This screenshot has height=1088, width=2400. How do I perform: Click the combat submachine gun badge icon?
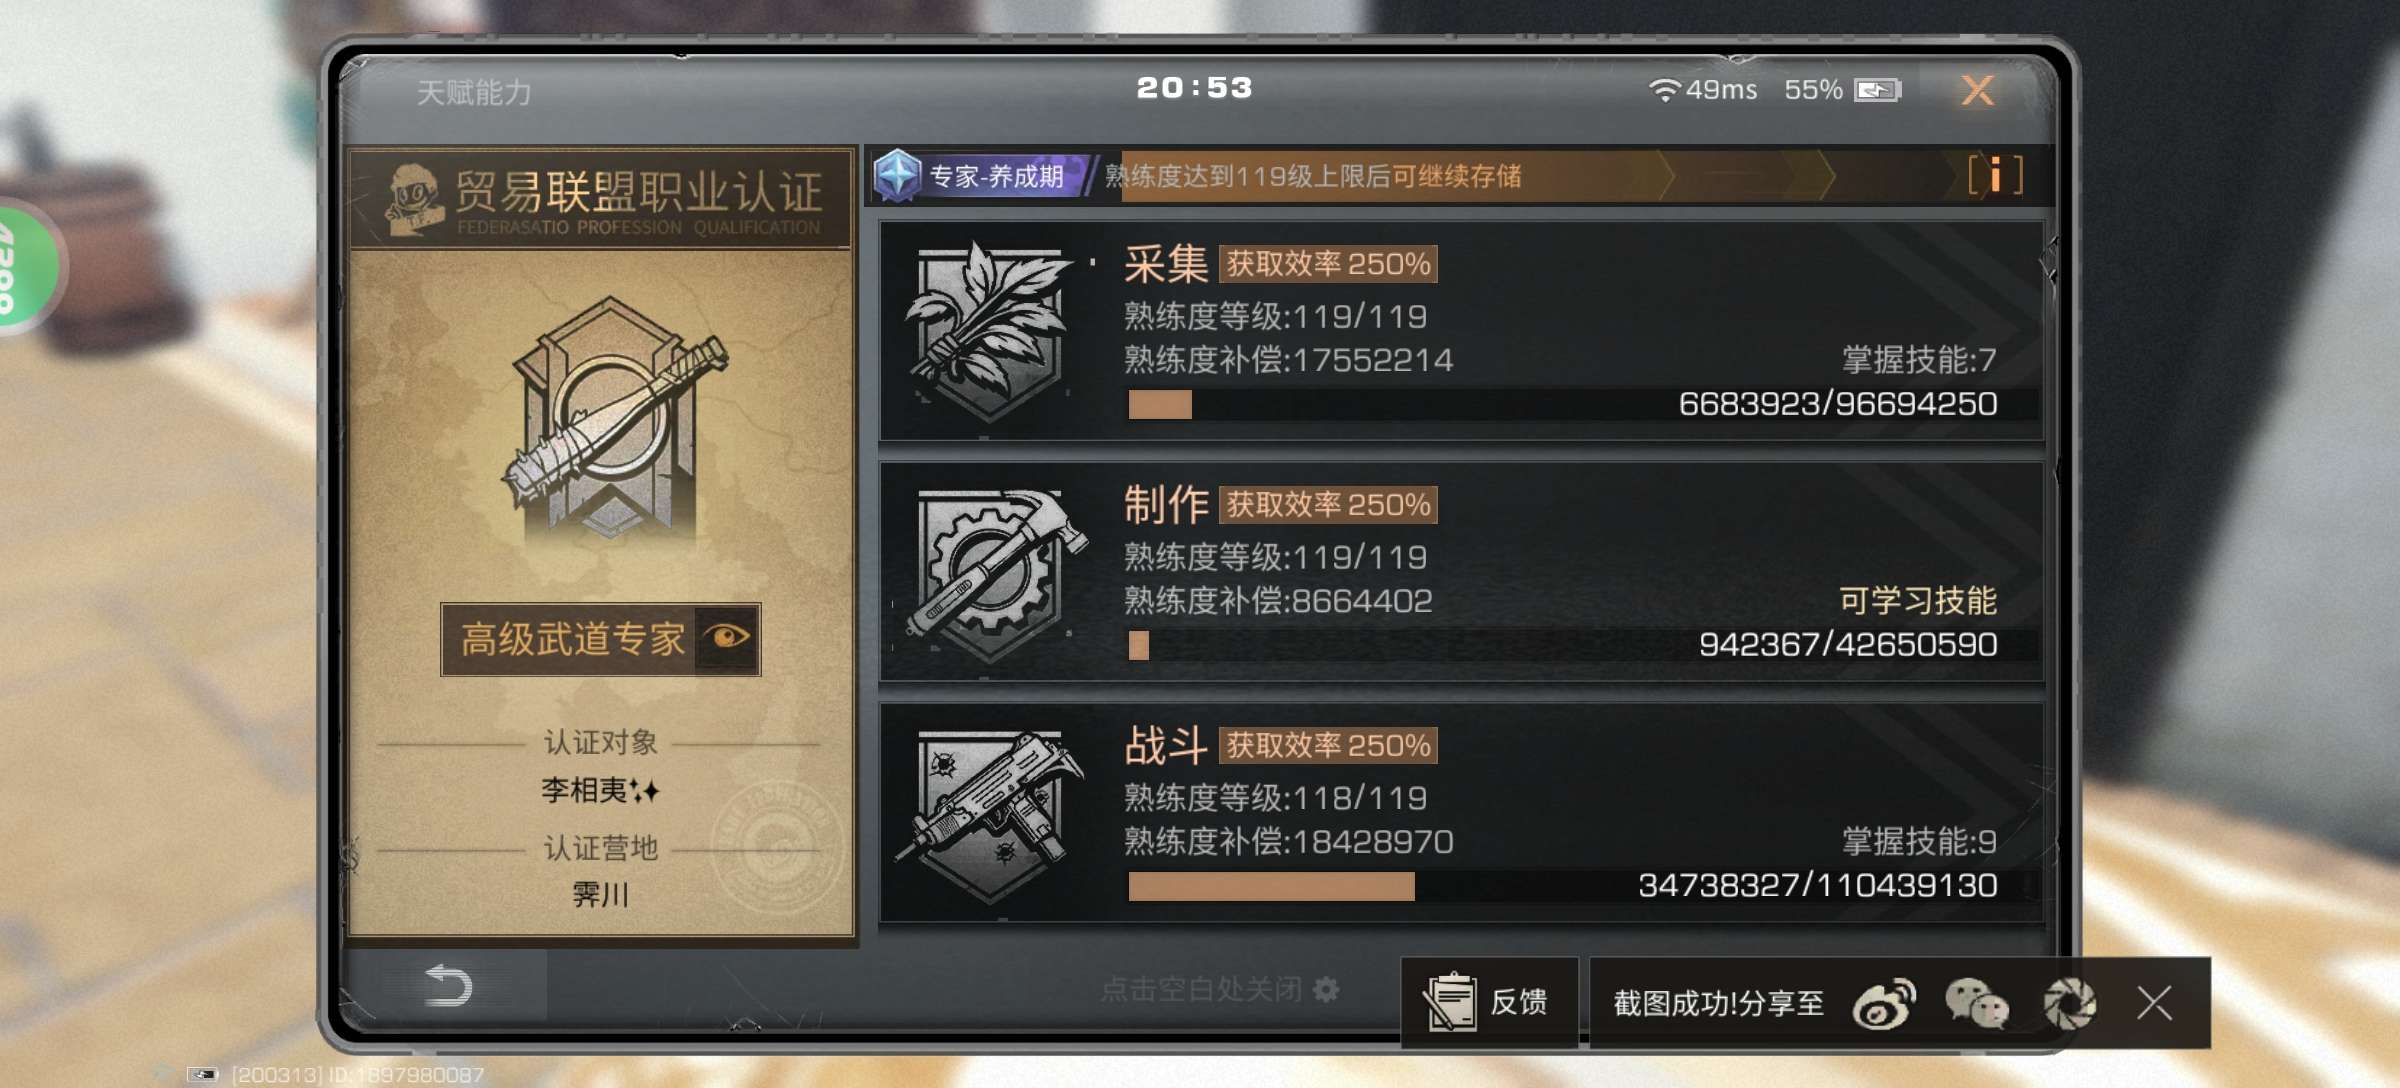(990, 814)
